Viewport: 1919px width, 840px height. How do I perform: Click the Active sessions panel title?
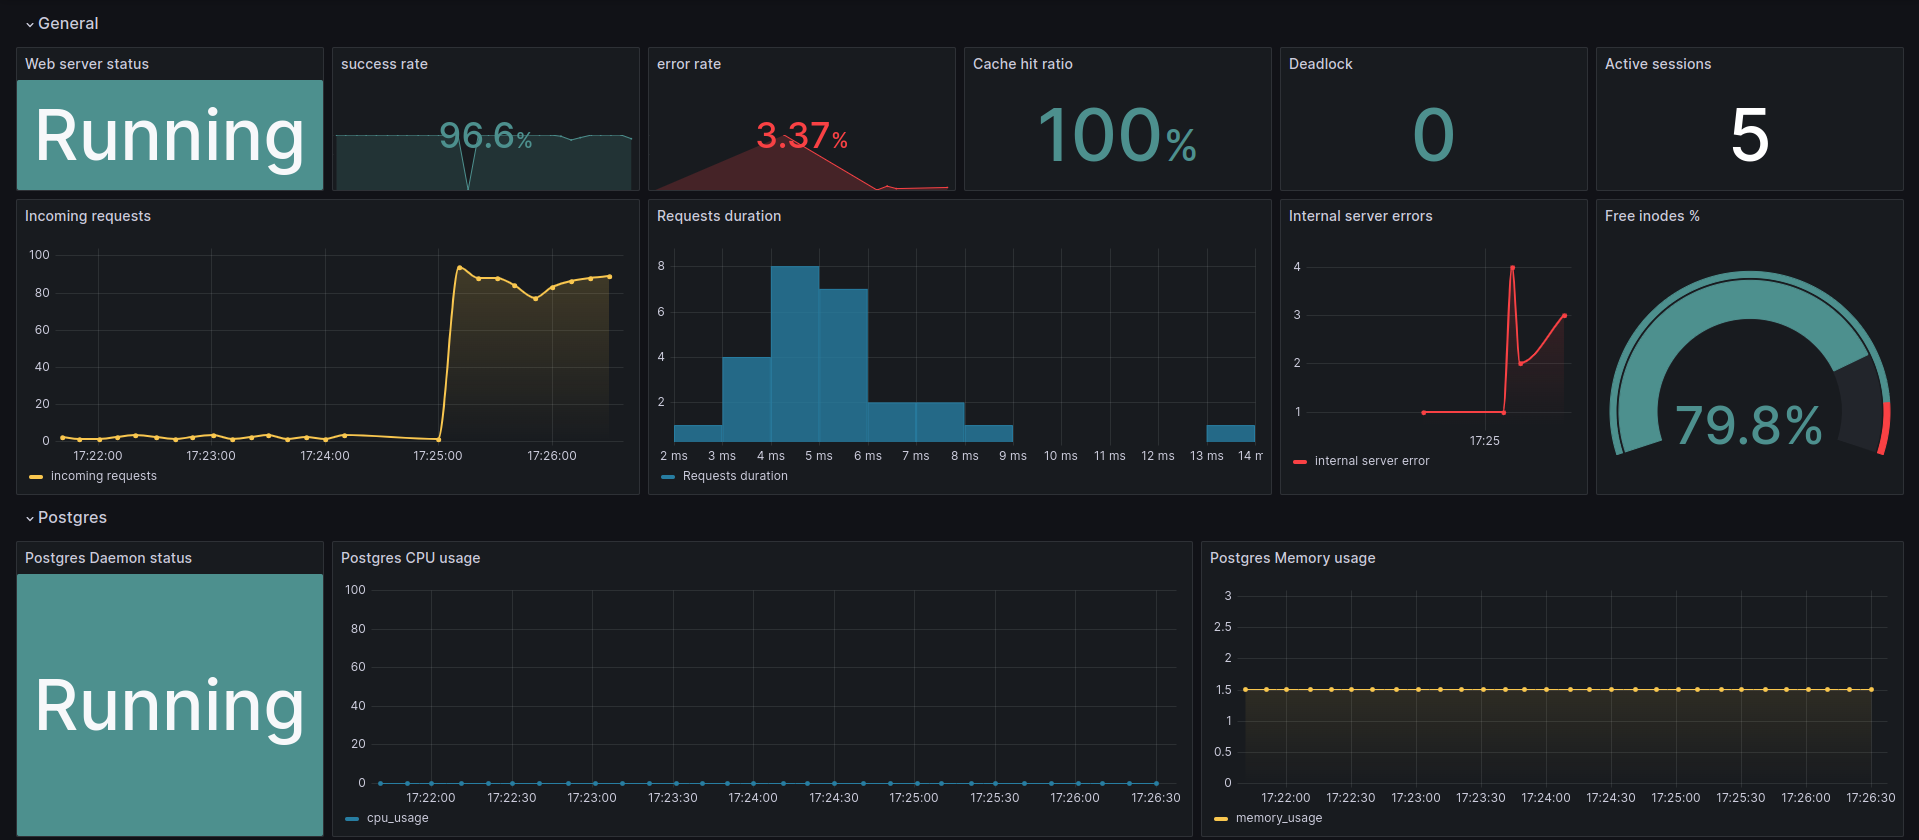1657,64
